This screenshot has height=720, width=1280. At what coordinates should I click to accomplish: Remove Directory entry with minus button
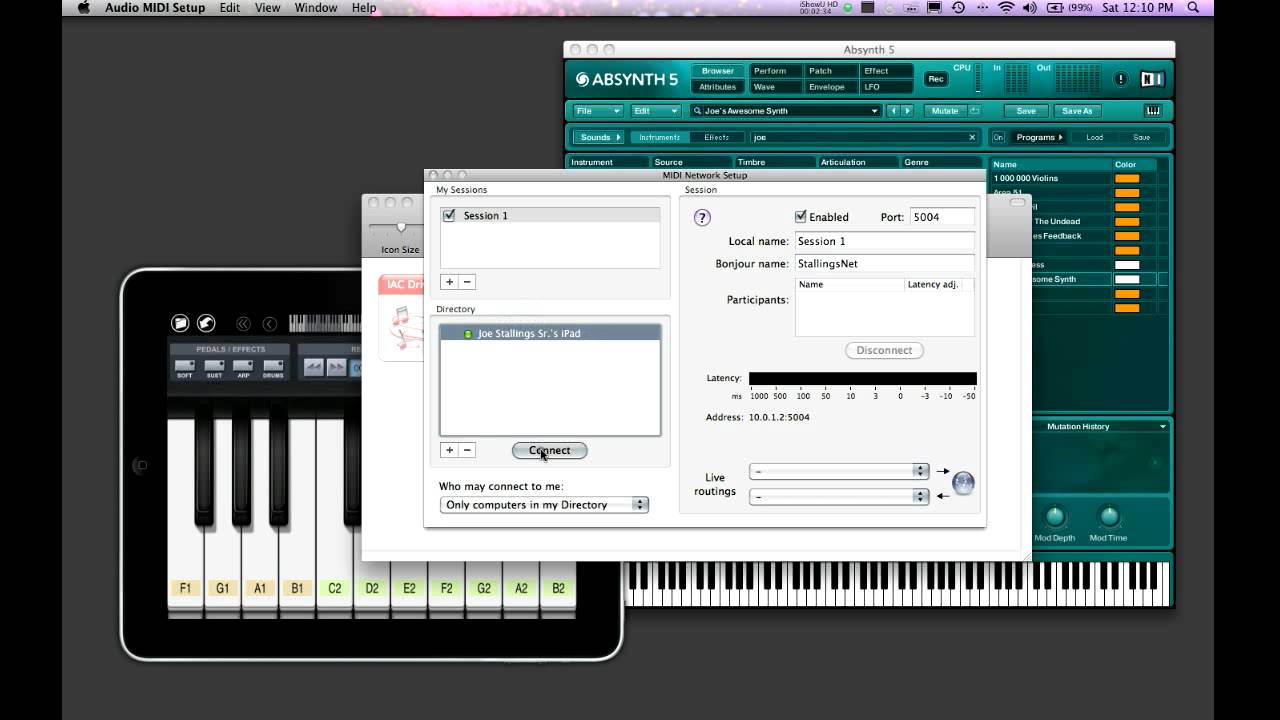click(x=467, y=450)
